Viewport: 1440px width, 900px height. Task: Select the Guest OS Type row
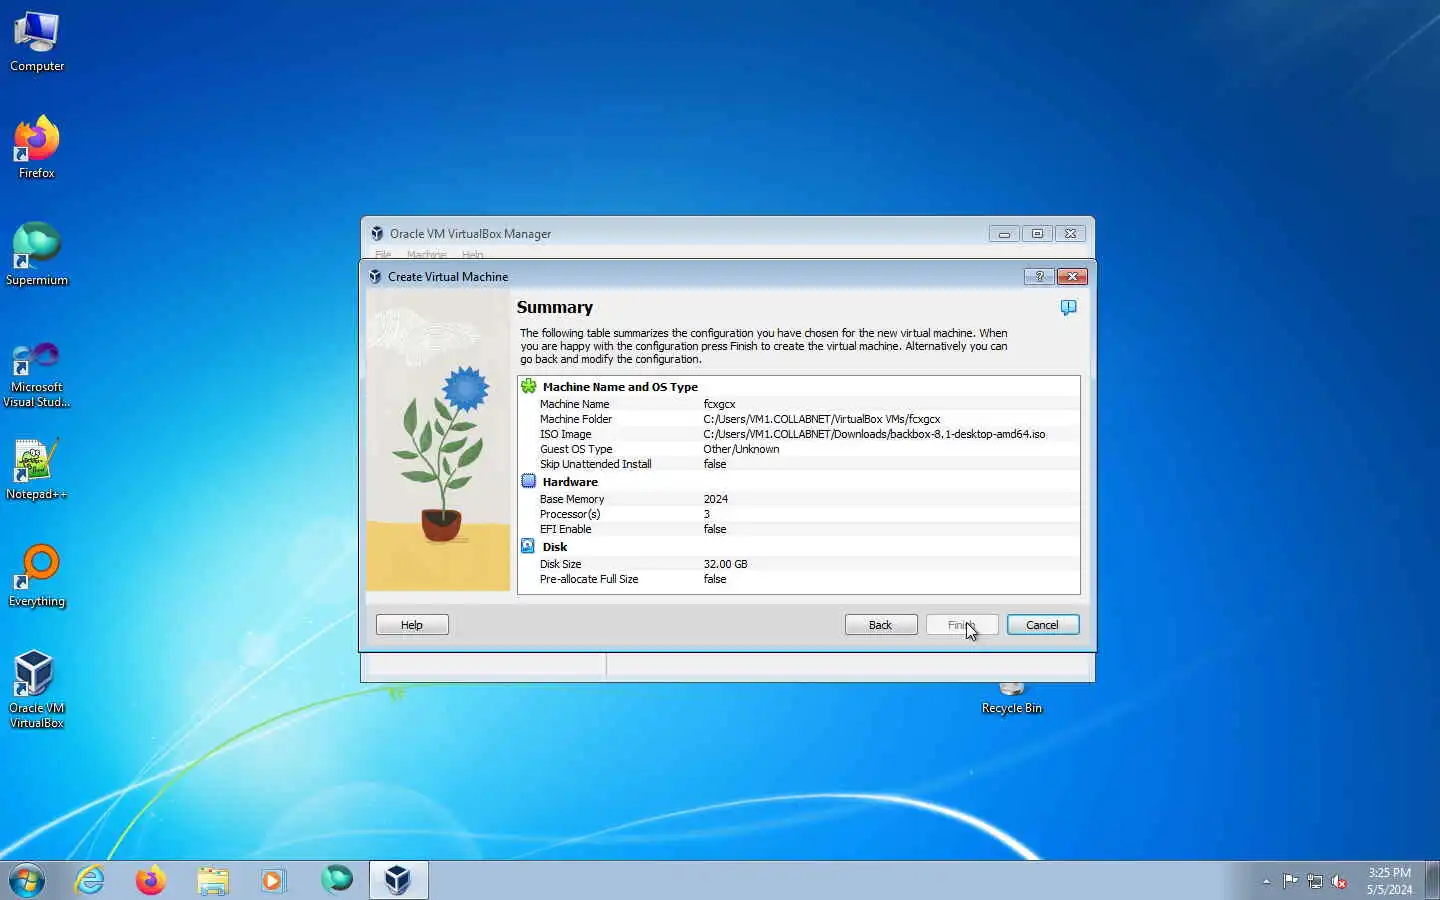pos(799,449)
